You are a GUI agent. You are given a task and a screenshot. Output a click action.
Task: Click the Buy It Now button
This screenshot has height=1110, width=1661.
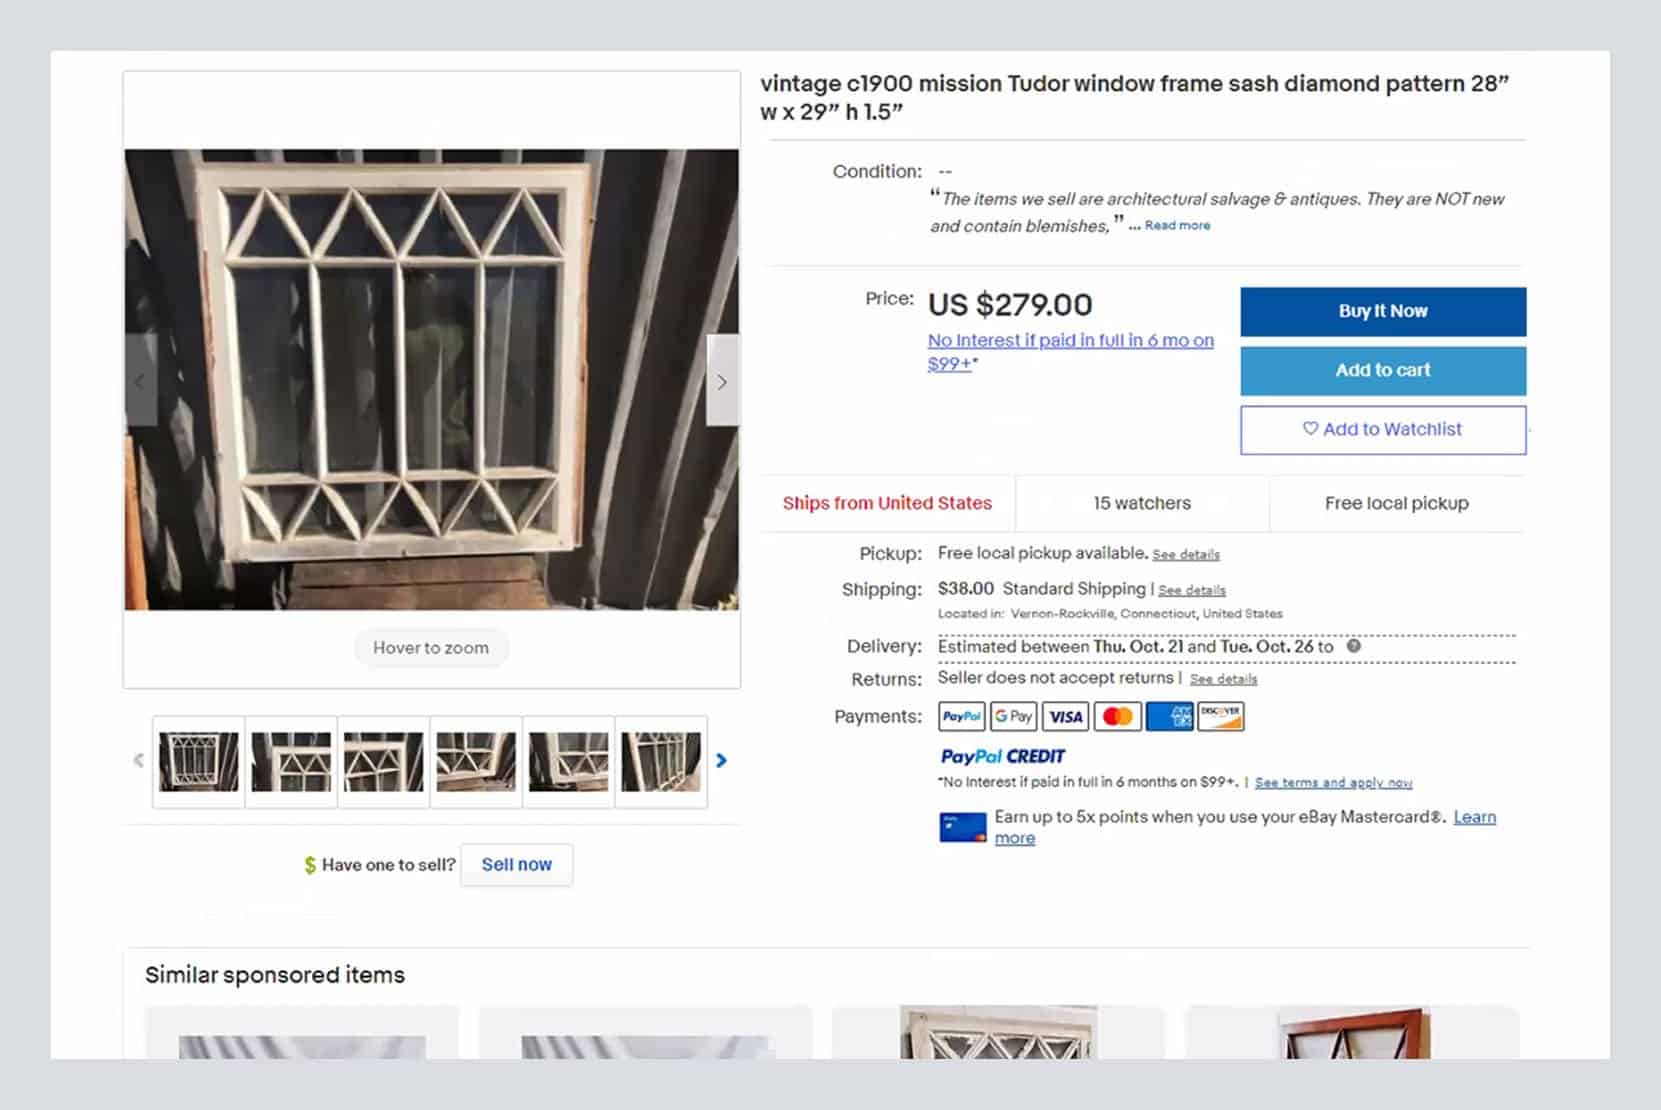coord(1383,311)
